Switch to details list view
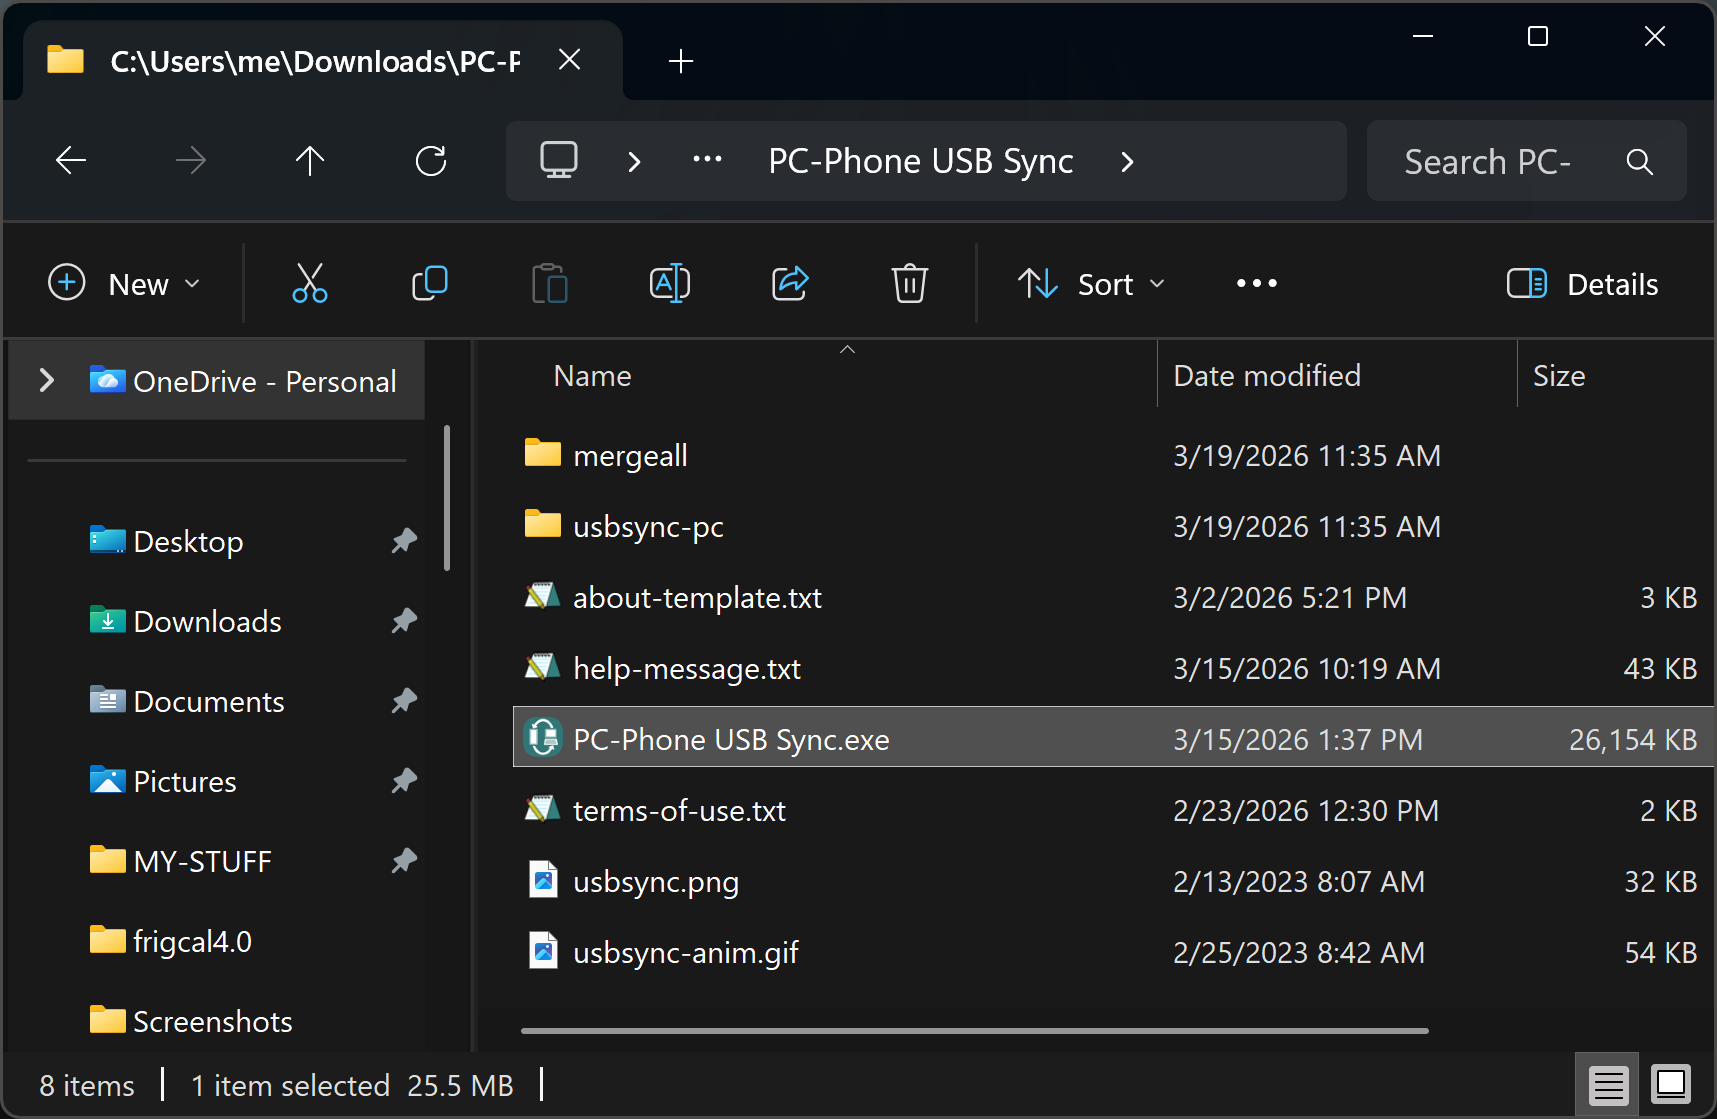Viewport: 1717px width, 1119px height. (x=1608, y=1084)
